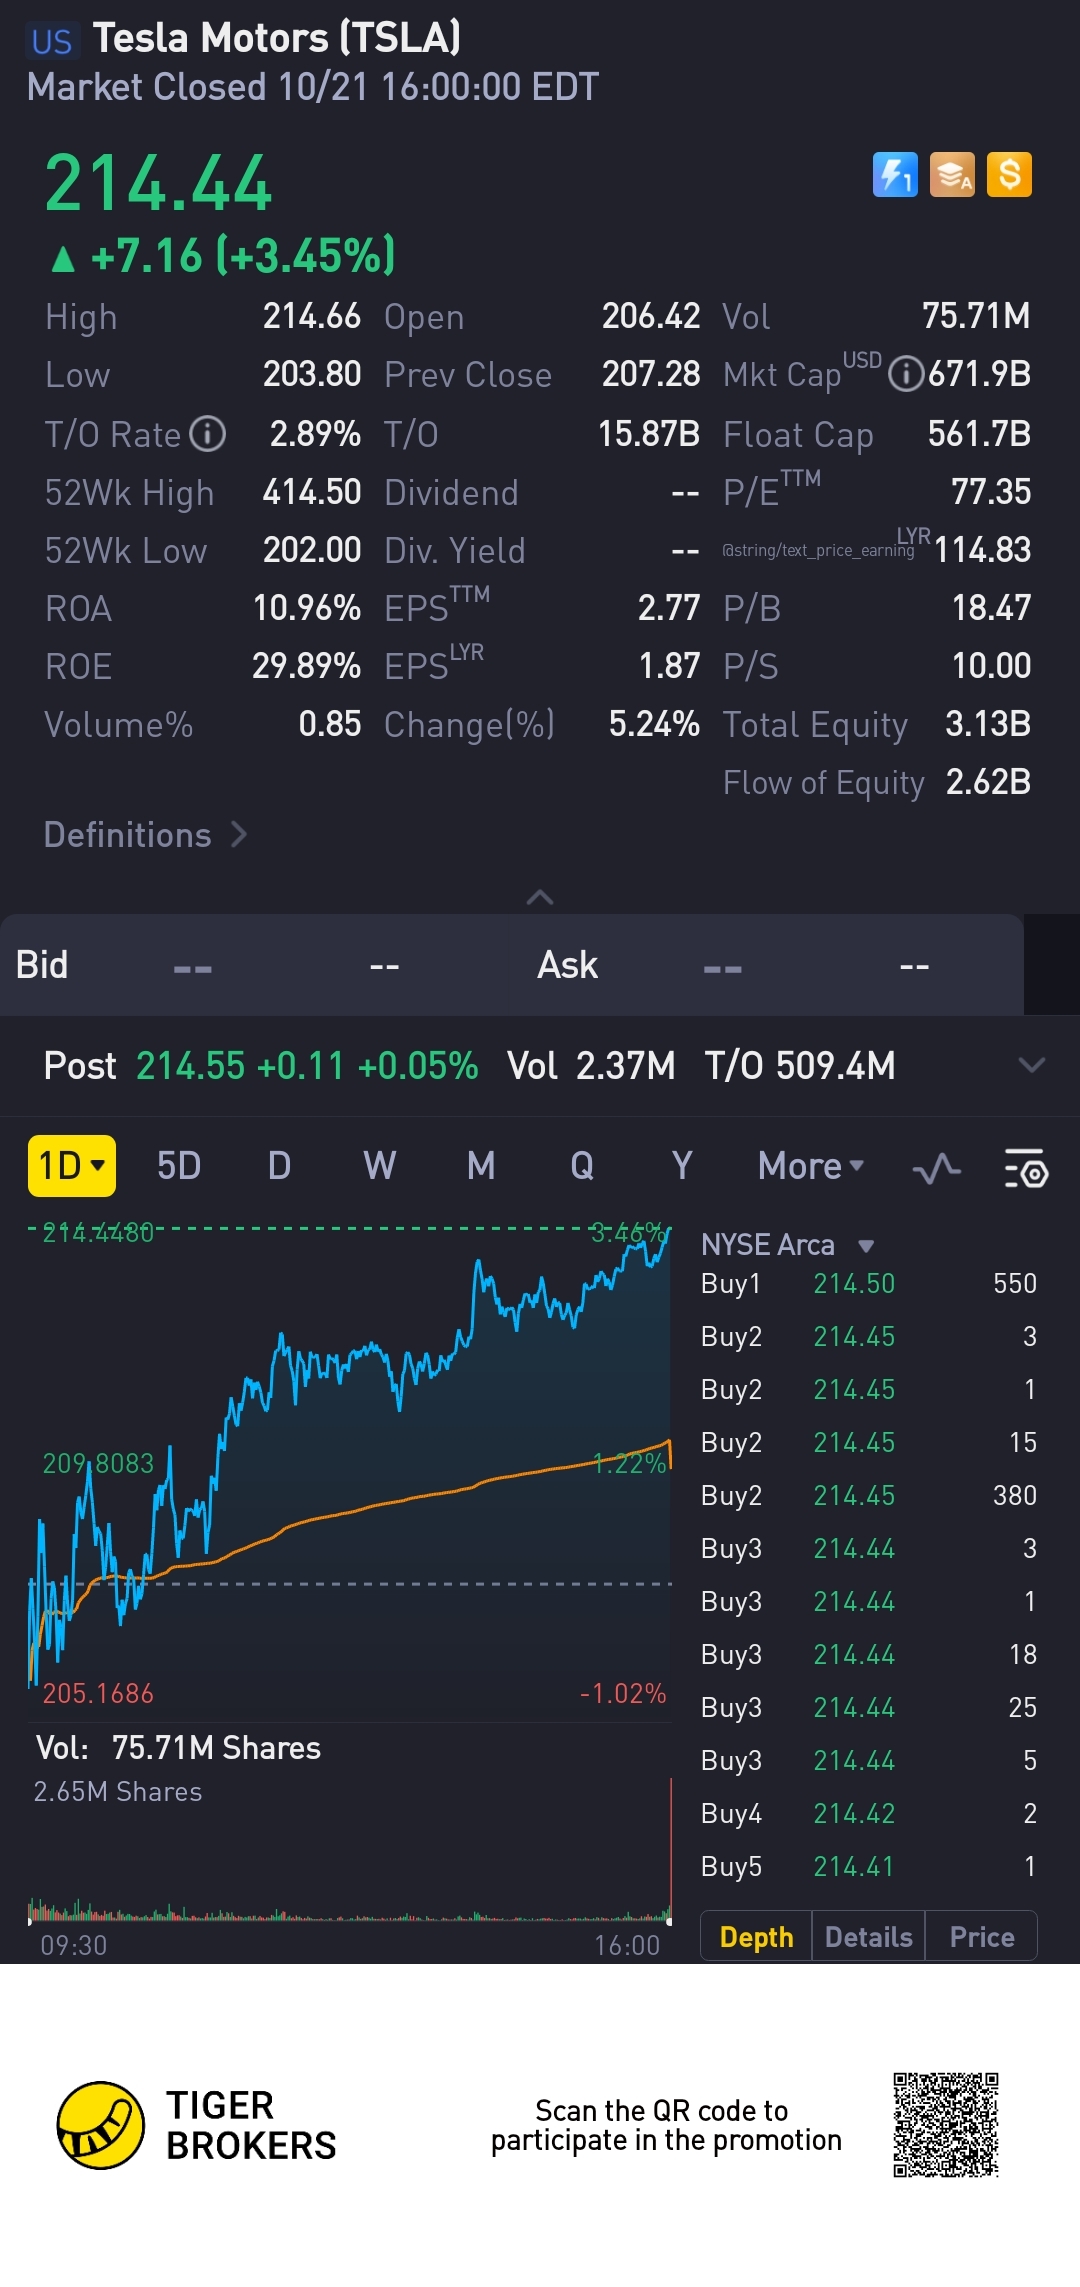
Task: Tap the T/O Rate info icon
Action: 208,434
